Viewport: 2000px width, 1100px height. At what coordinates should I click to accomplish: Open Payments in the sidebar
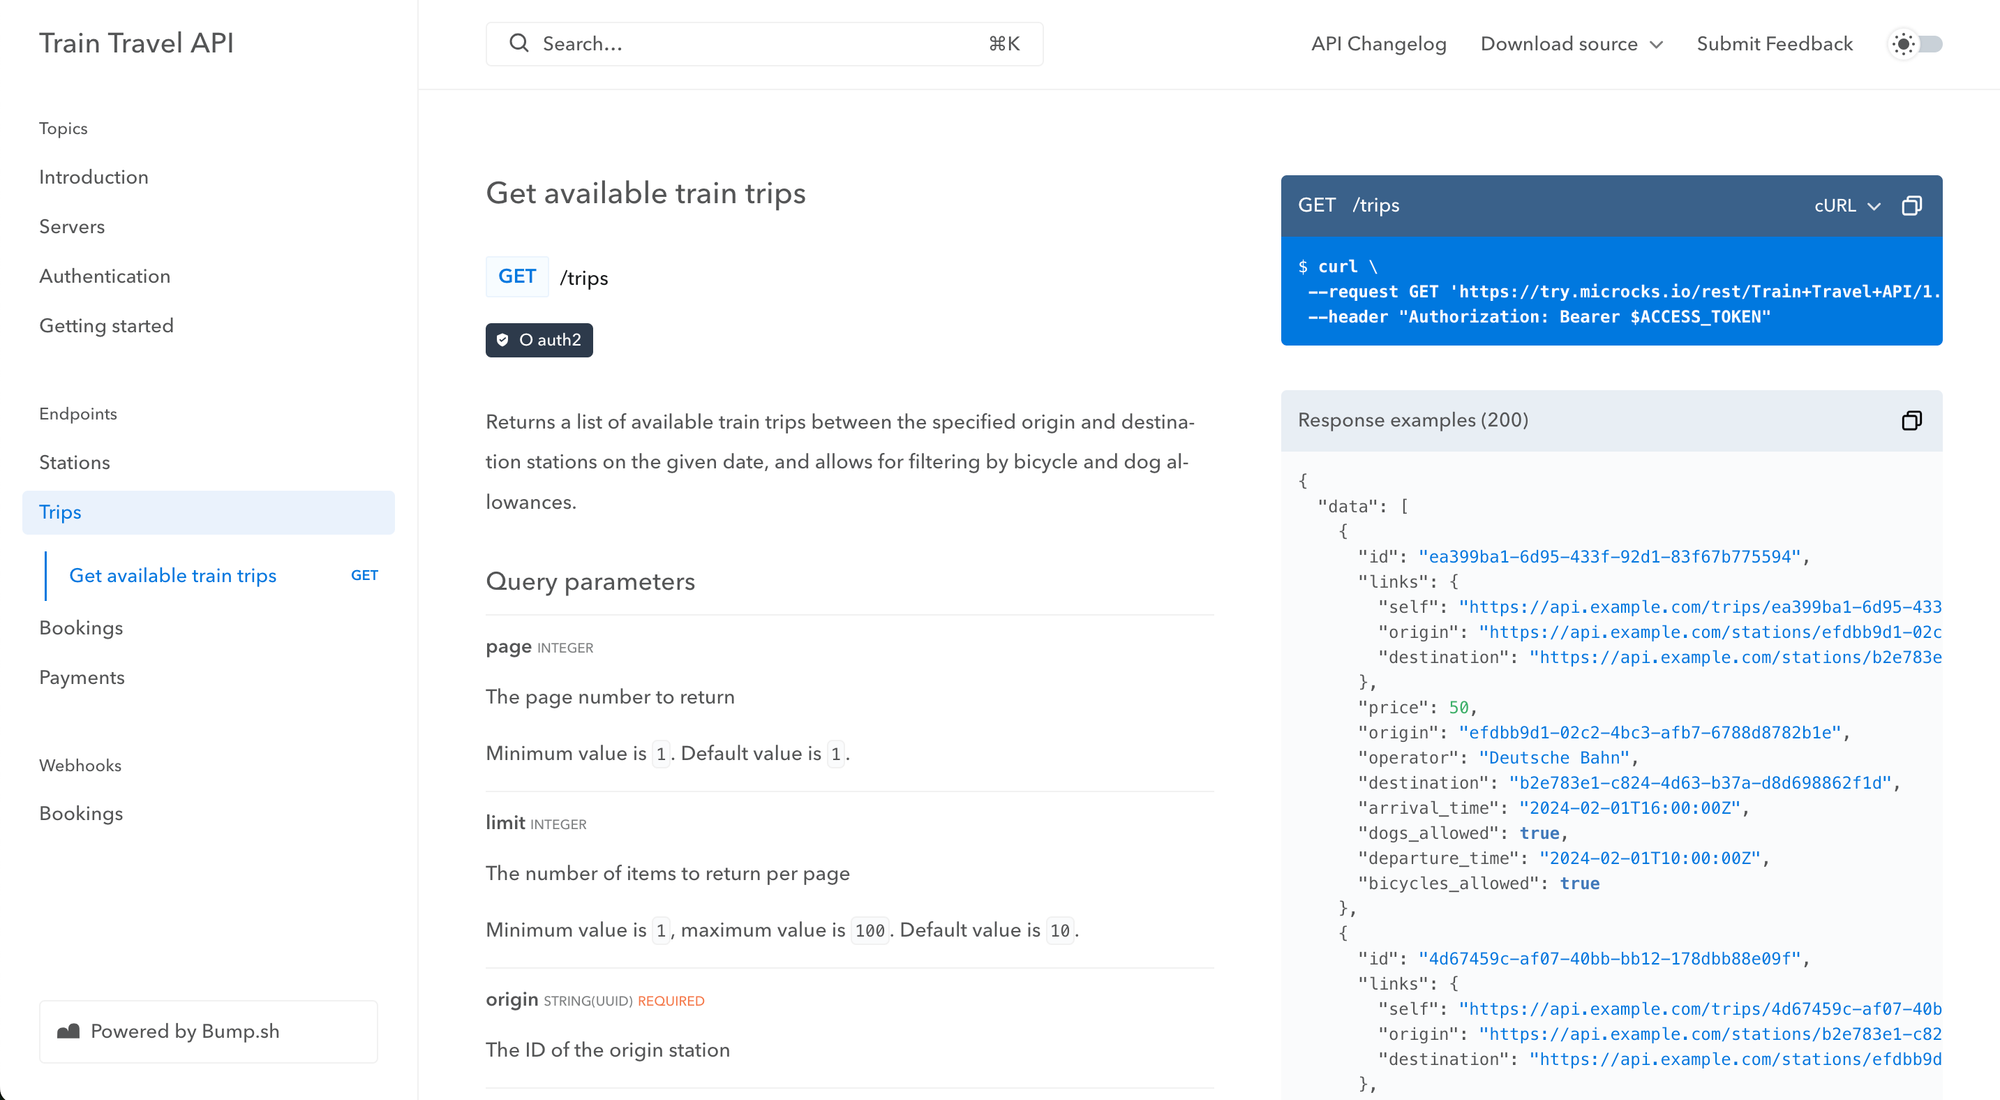coord(82,678)
